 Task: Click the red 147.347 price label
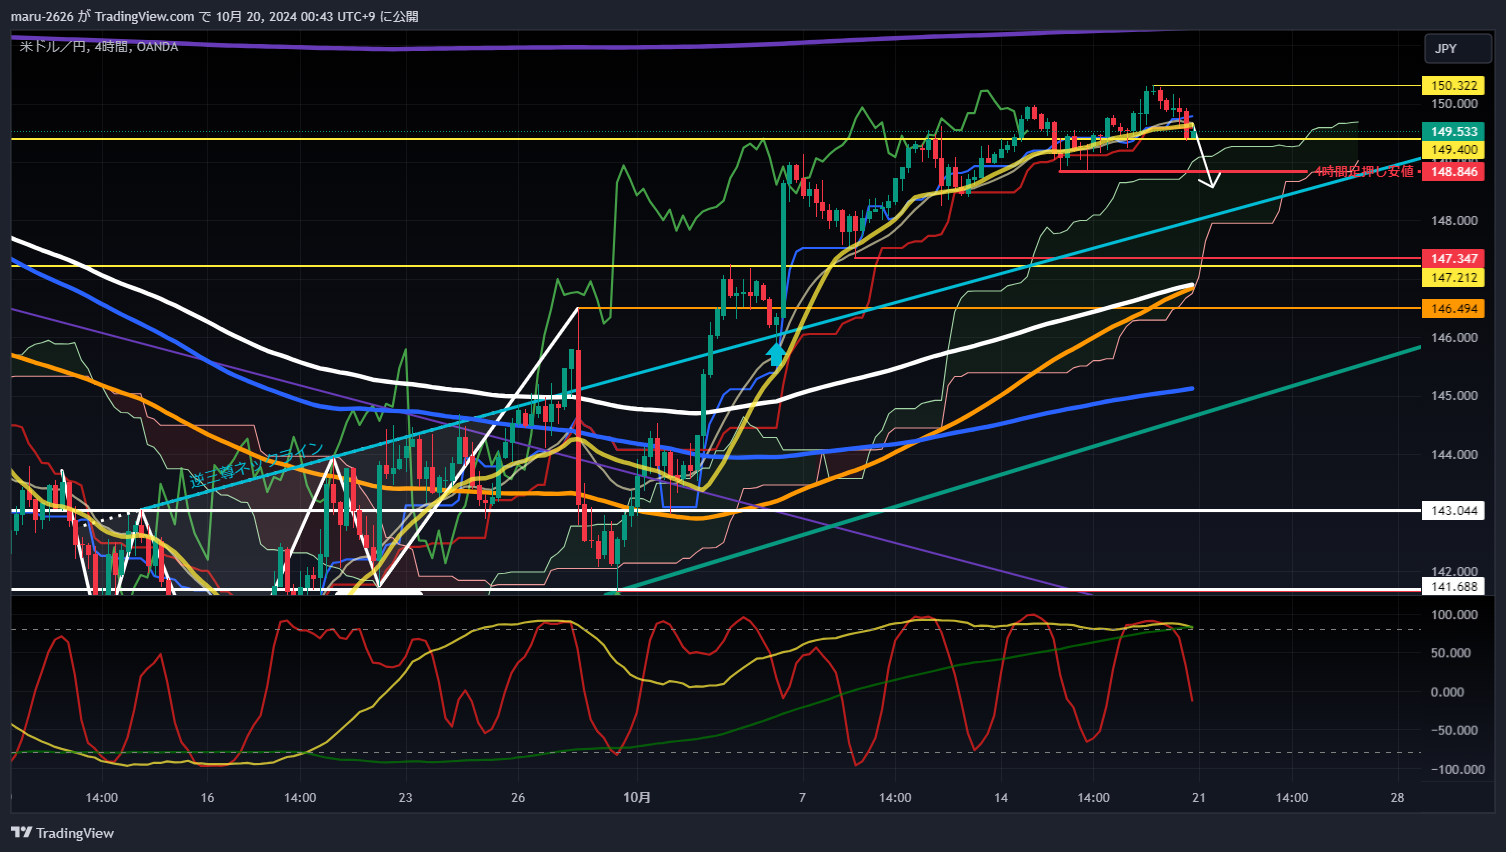pos(1454,259)
